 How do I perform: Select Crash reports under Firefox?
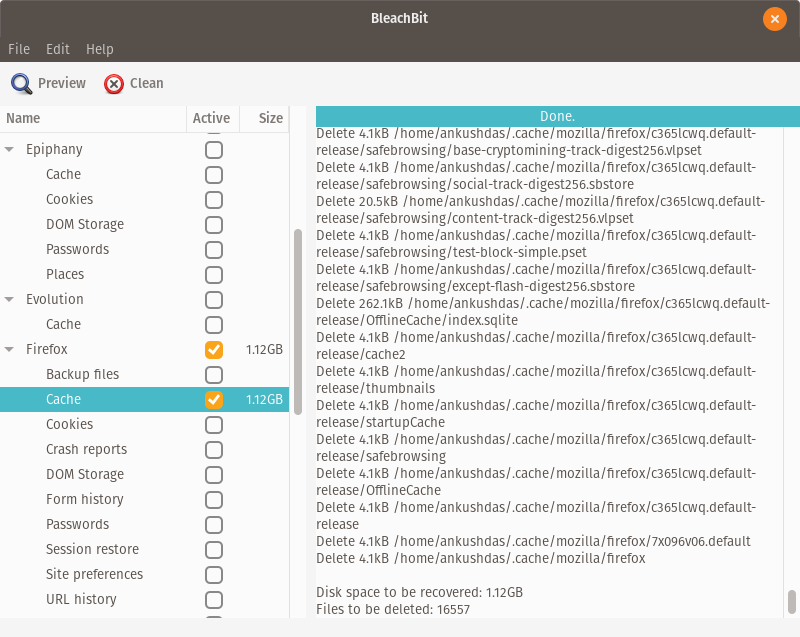tap(144, 449)
